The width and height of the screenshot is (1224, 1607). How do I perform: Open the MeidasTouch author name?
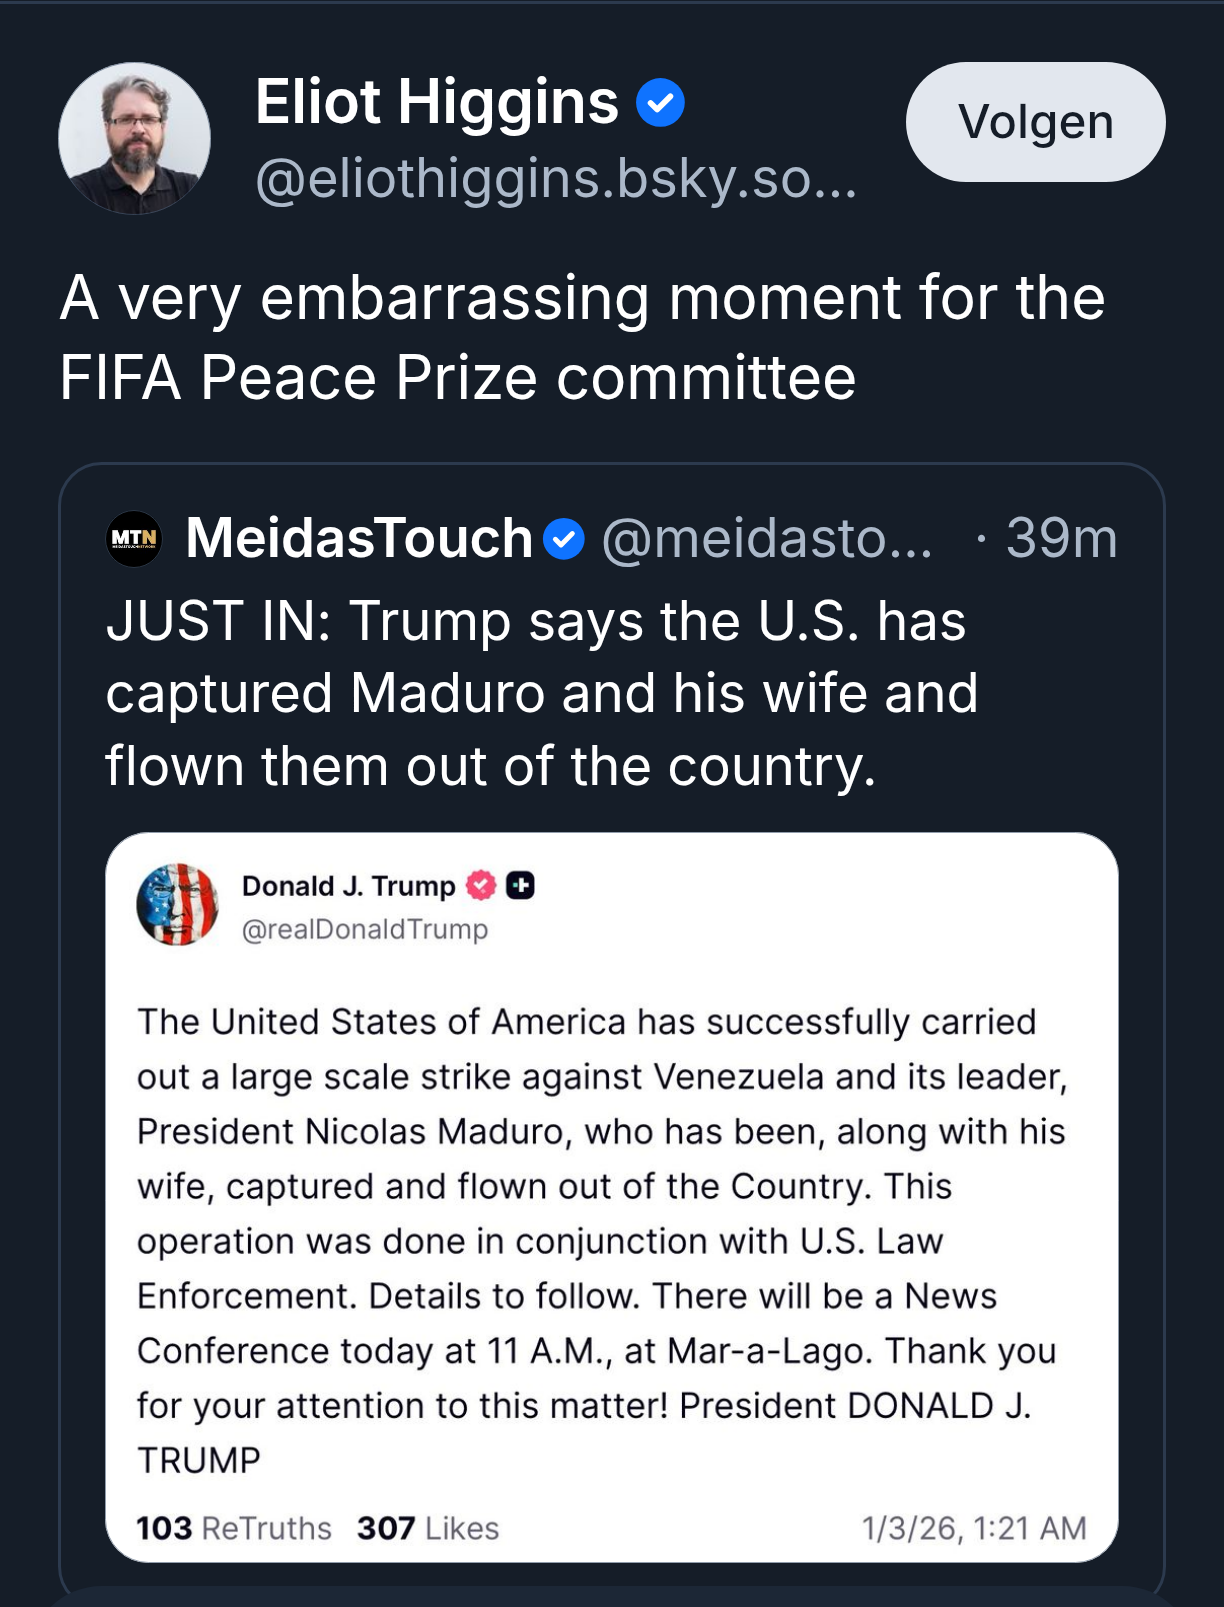point(359,539)
